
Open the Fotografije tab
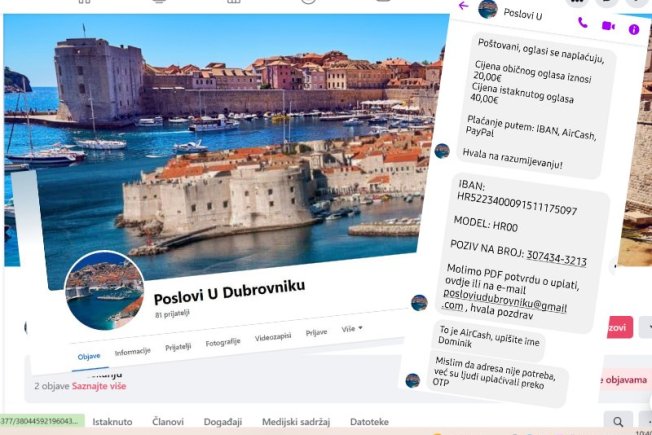point(223,342)
